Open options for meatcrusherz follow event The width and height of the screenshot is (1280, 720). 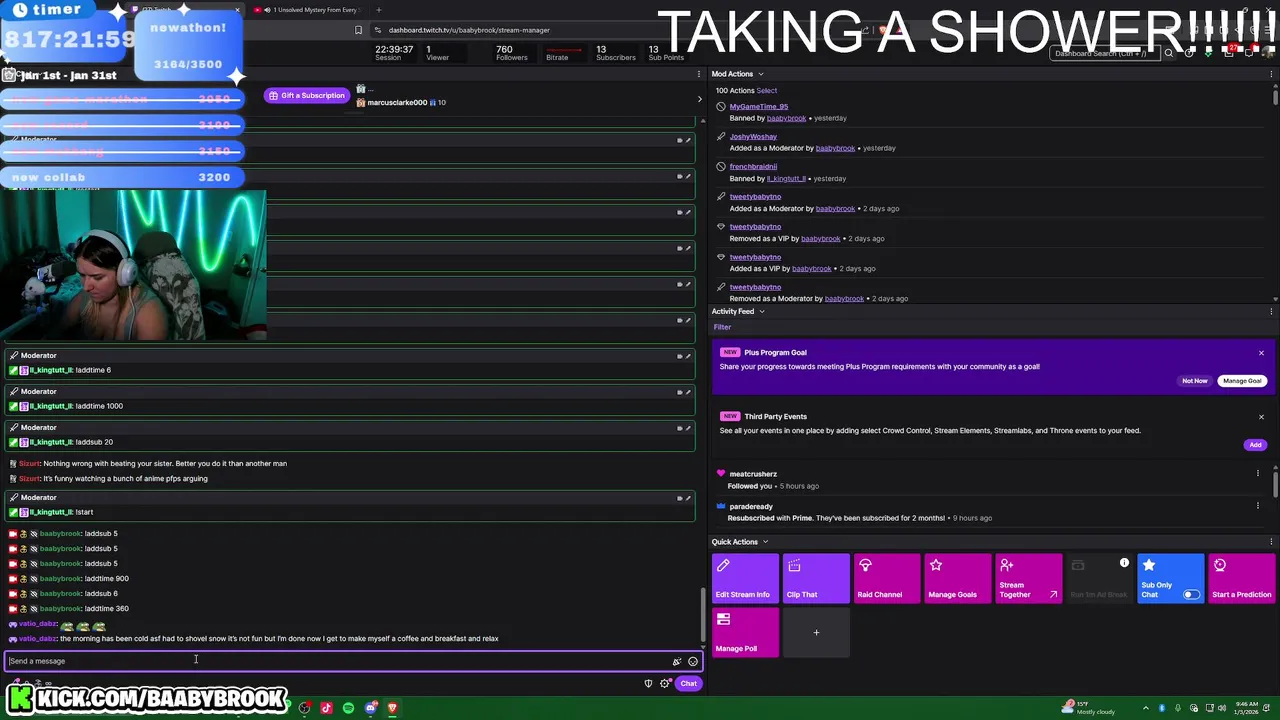(x=1257, y=474)
